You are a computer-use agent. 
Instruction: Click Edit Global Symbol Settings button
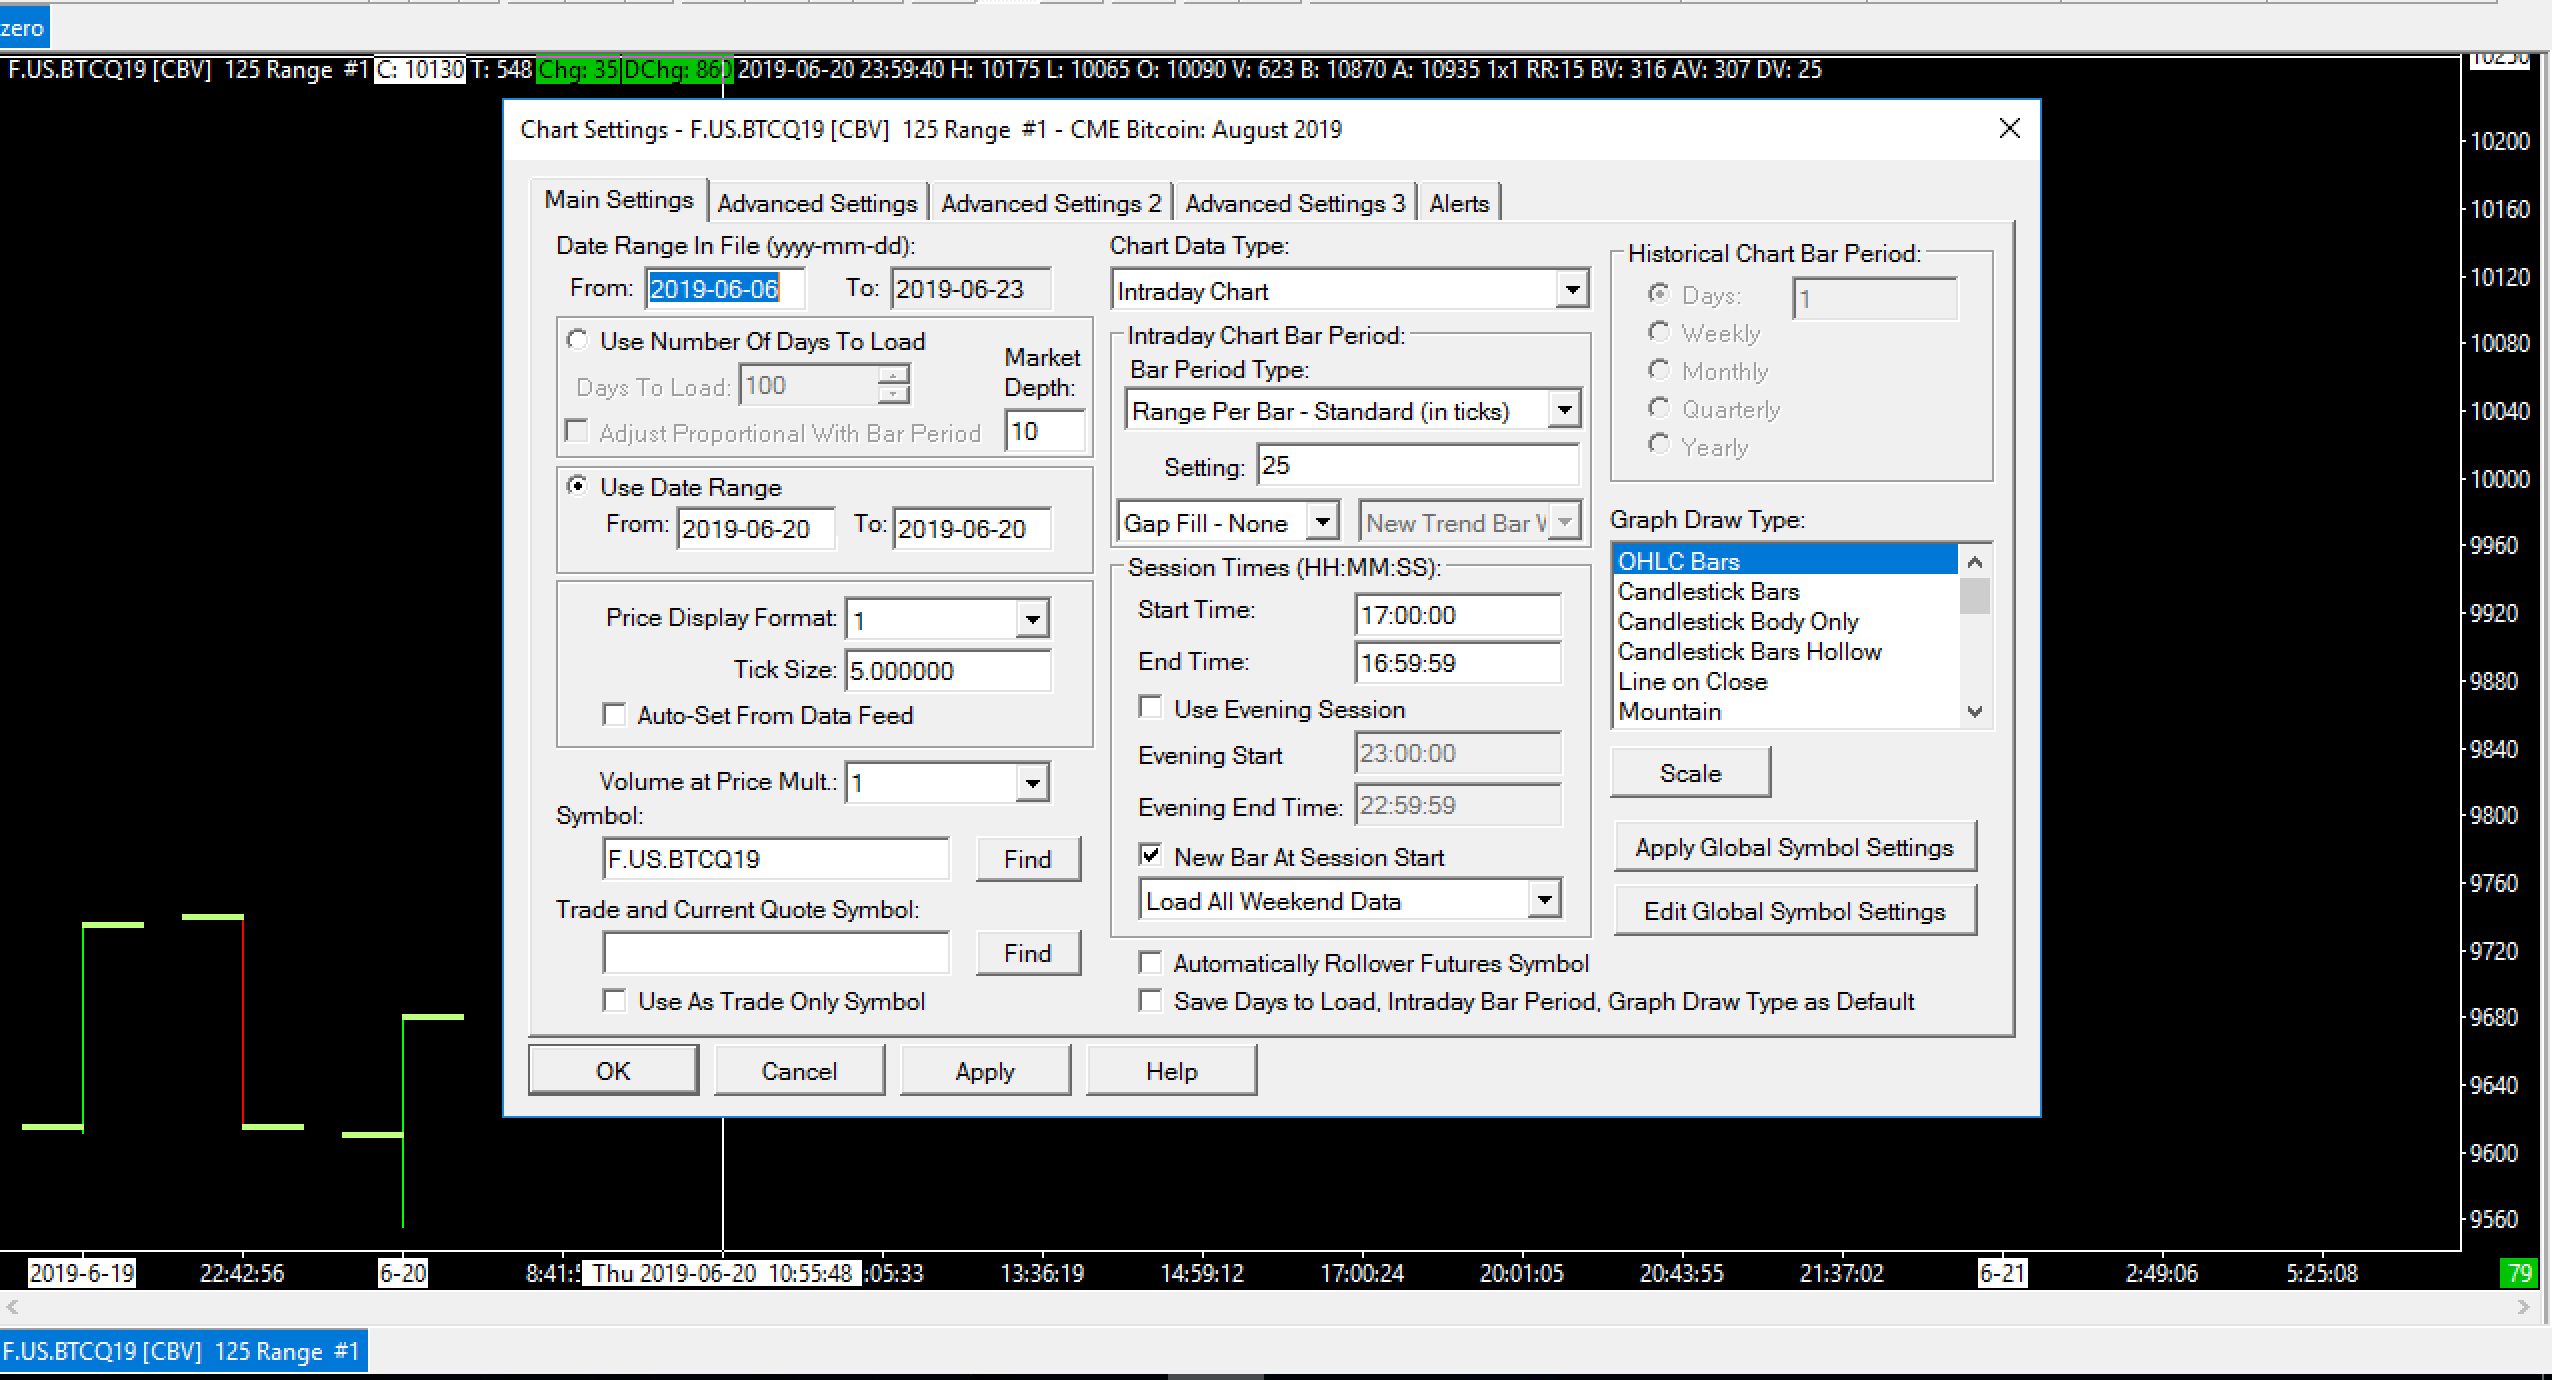[x=1794, y=911]
